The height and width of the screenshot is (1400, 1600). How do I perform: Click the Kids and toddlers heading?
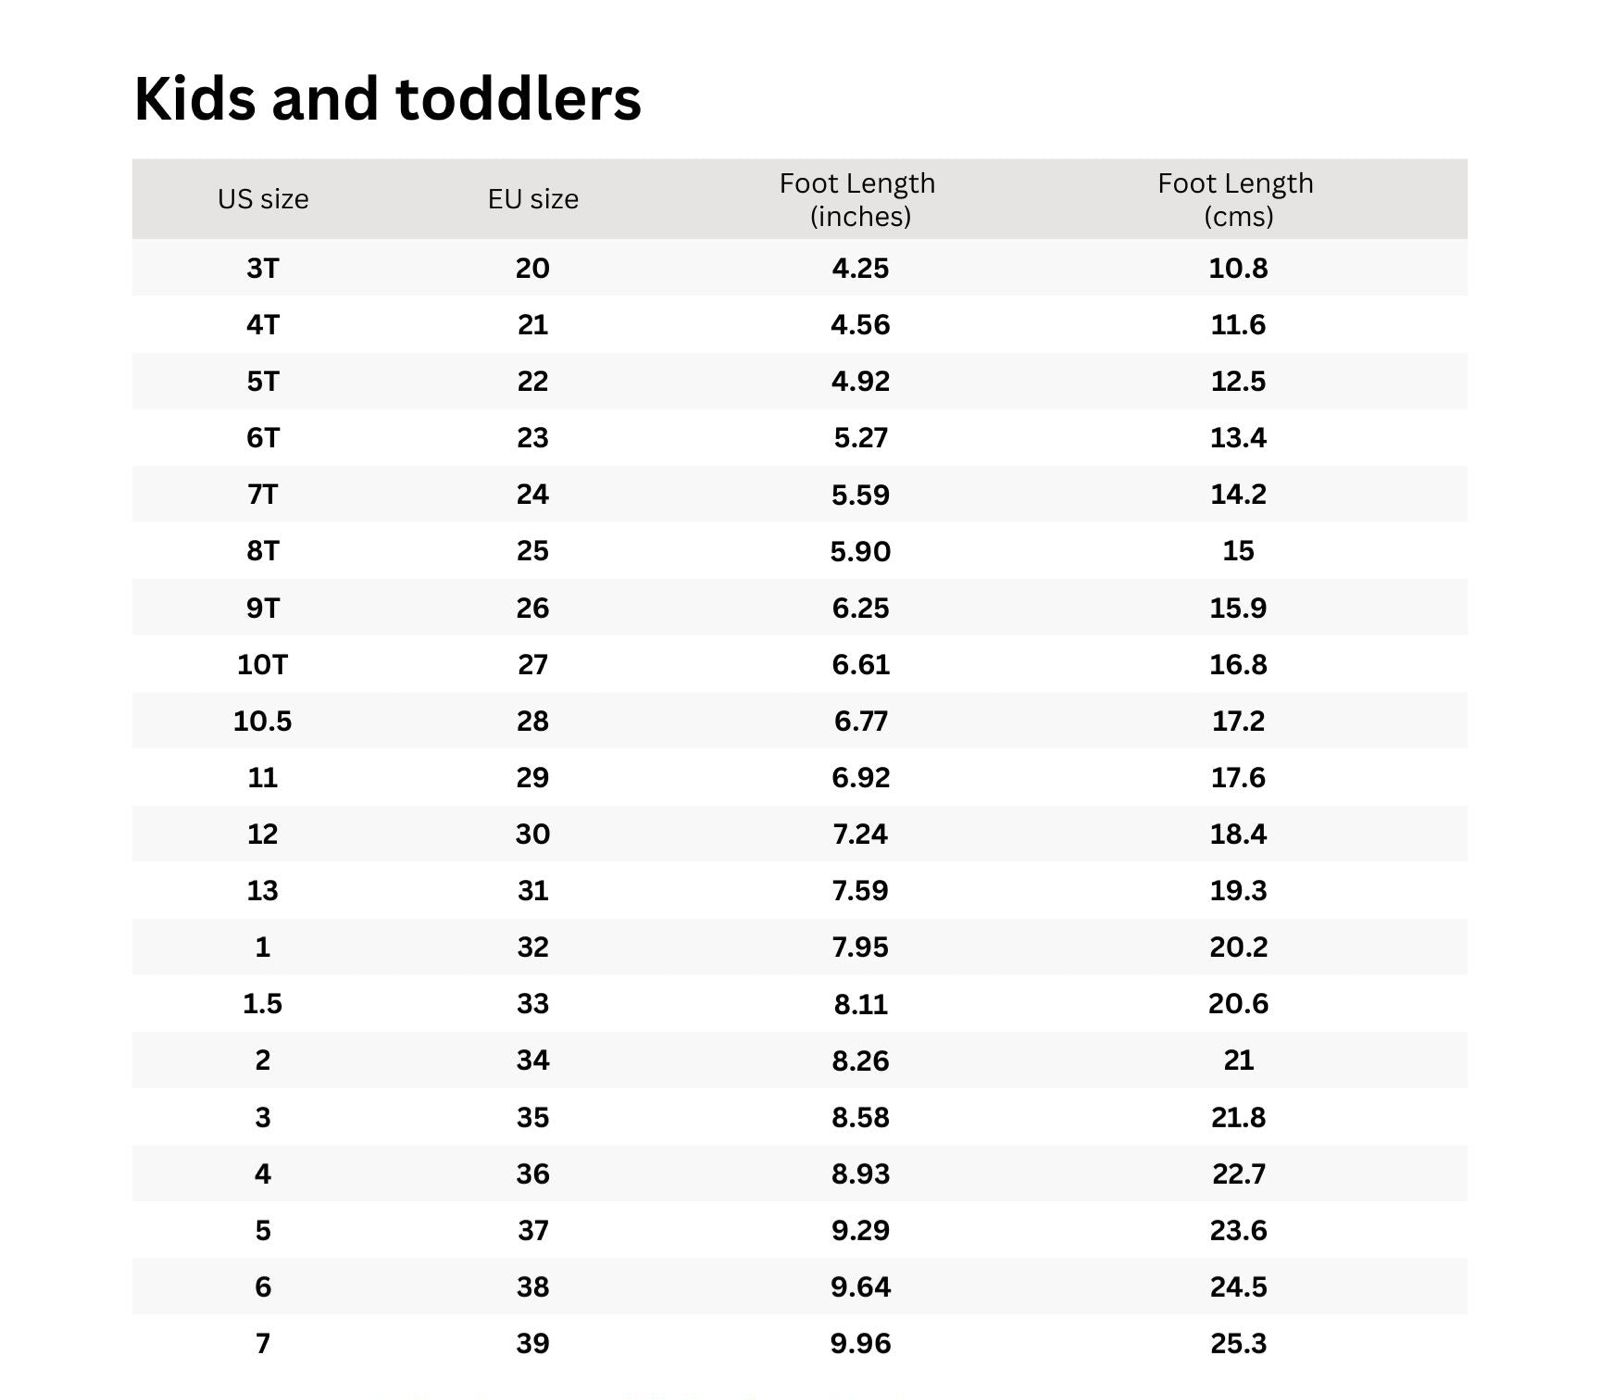tap(387, 99)
